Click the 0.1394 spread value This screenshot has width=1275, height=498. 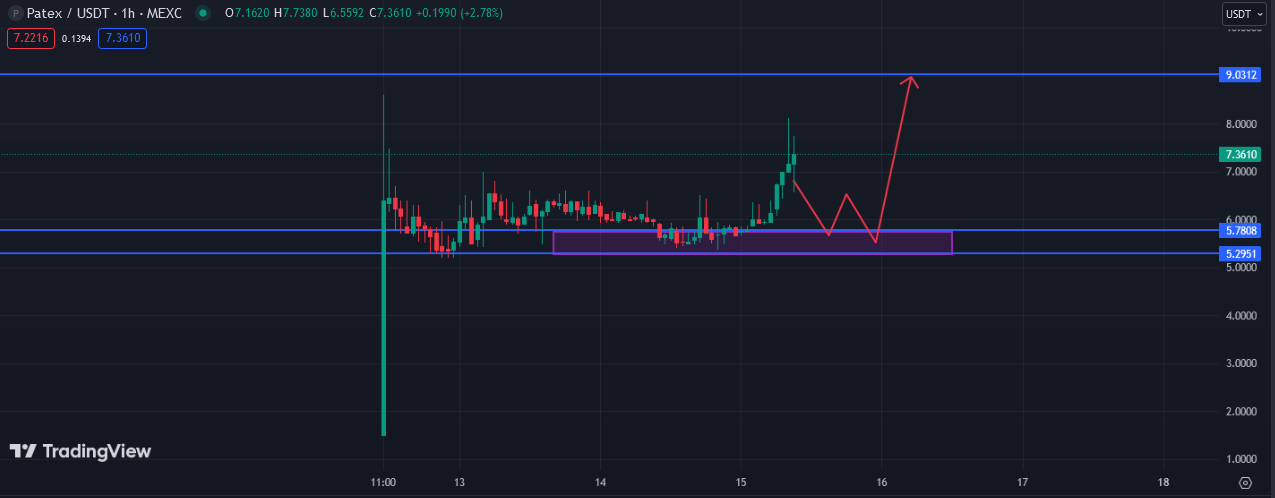click(76, 38)
